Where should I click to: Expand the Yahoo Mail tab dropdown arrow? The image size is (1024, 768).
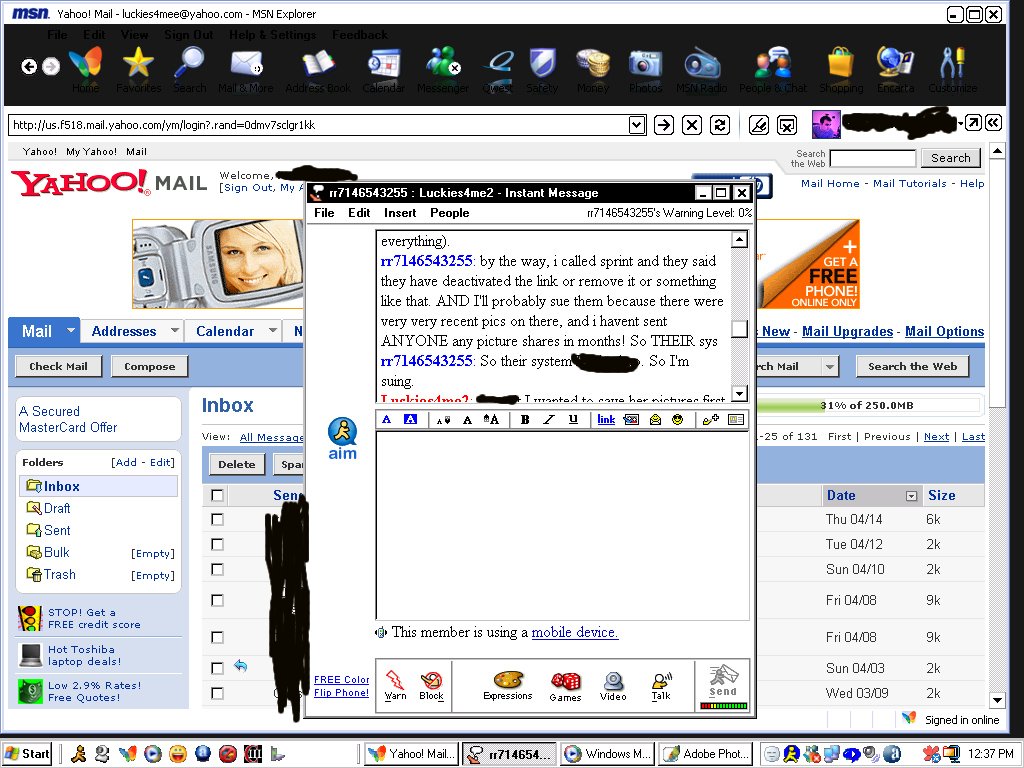[x=70, y=330]
